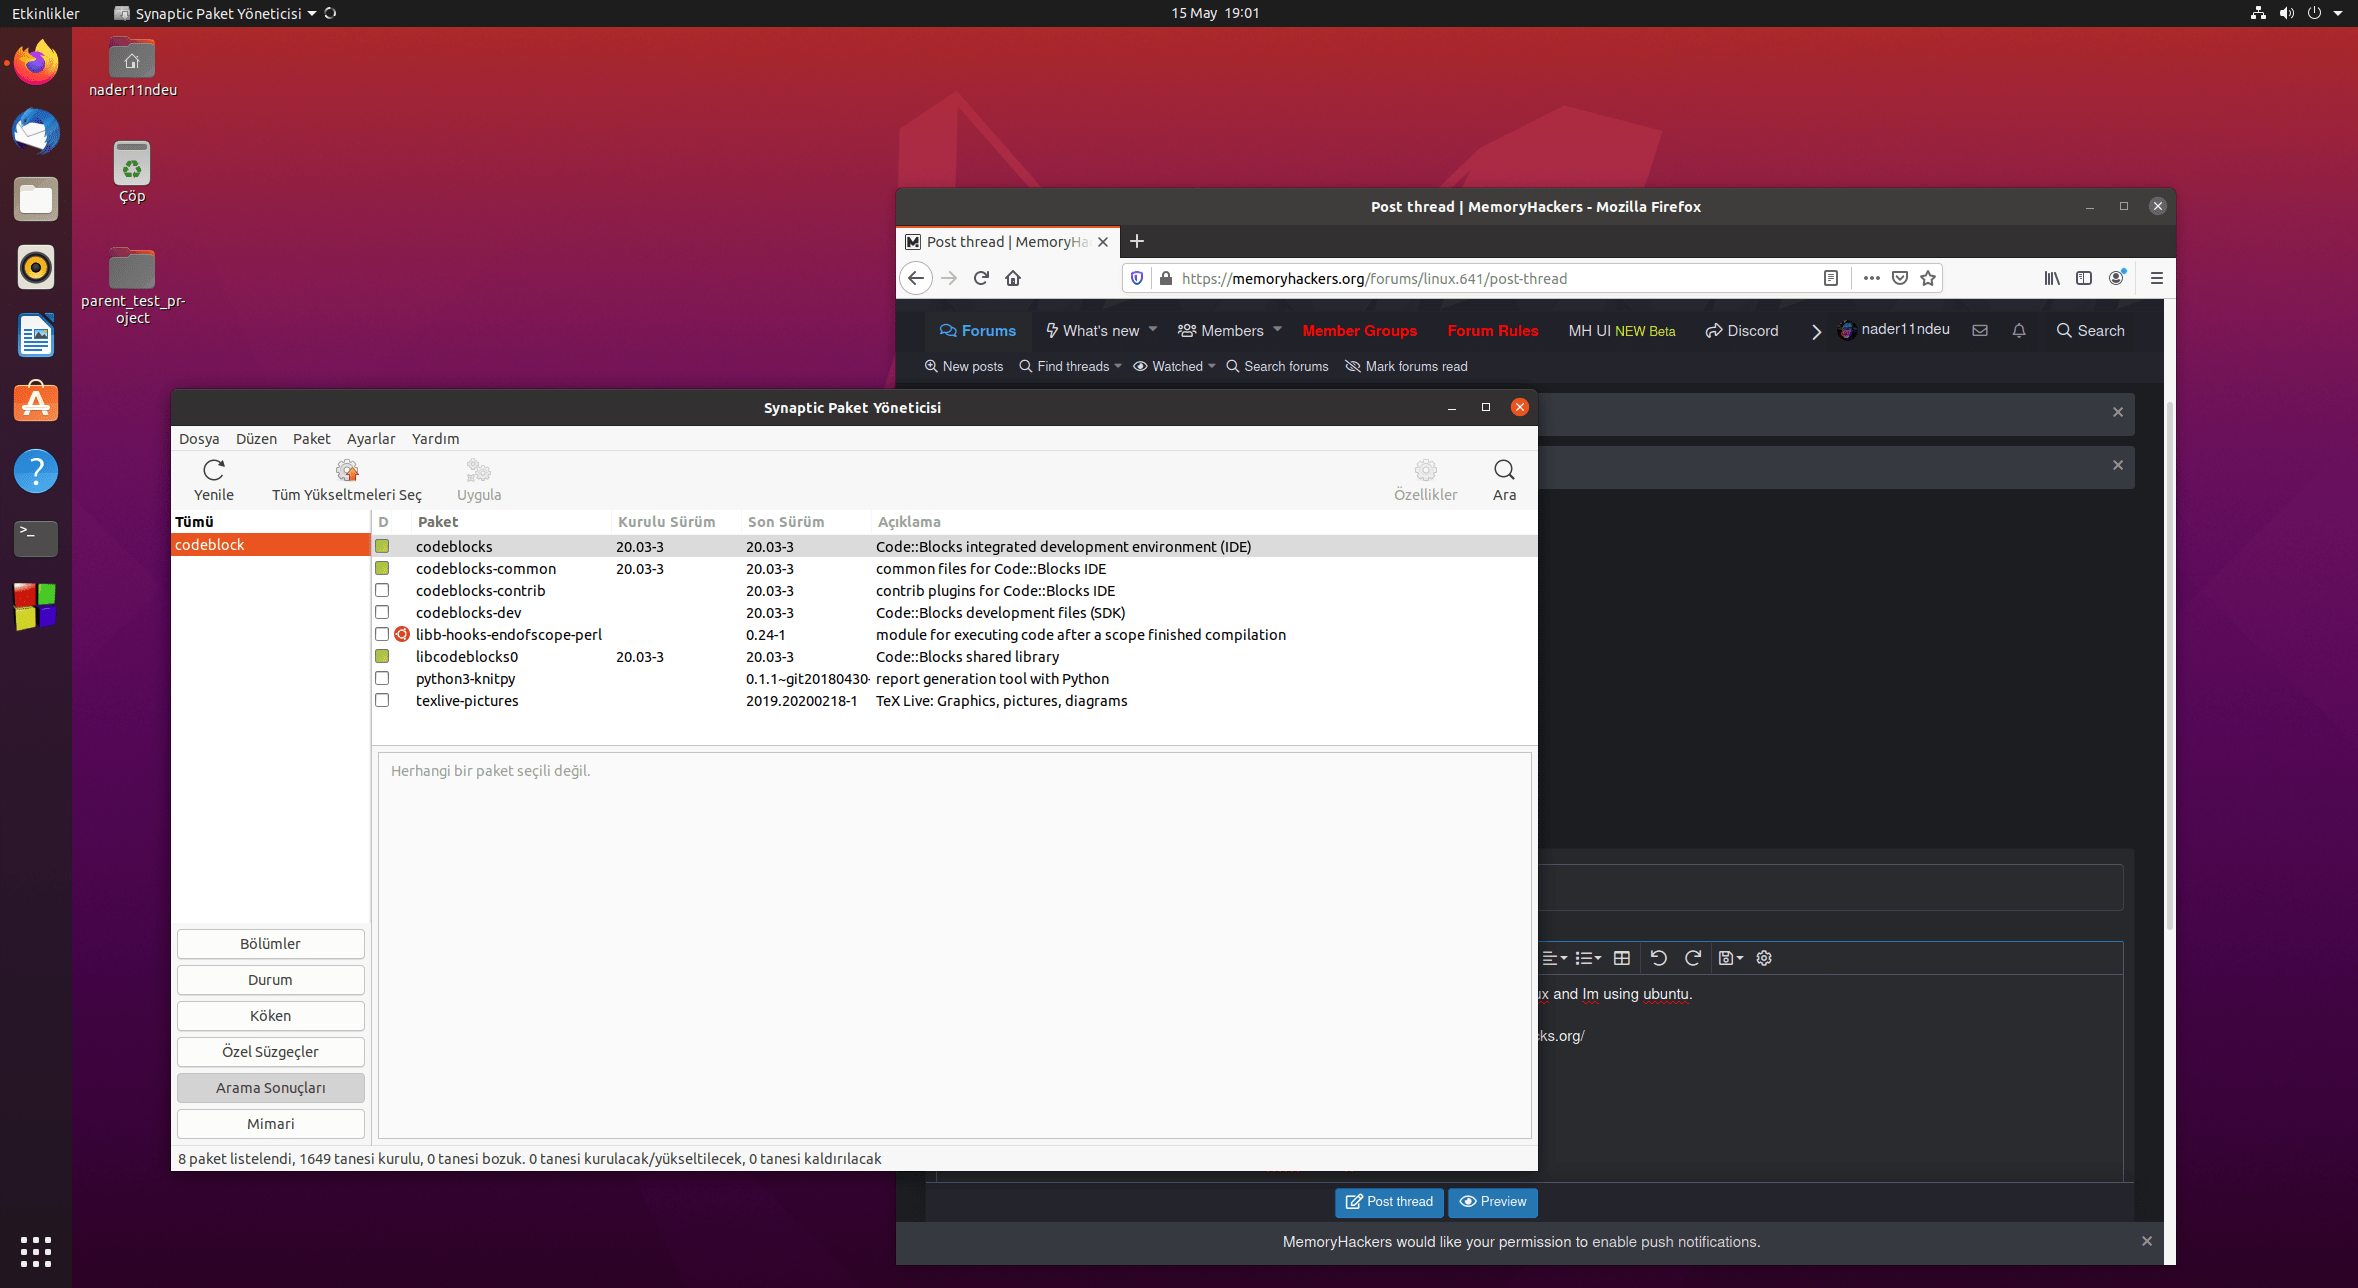2358x1288 pixels.
Task: Mark the codeblocks-dev checkbox
Action: tap(382, 612)
